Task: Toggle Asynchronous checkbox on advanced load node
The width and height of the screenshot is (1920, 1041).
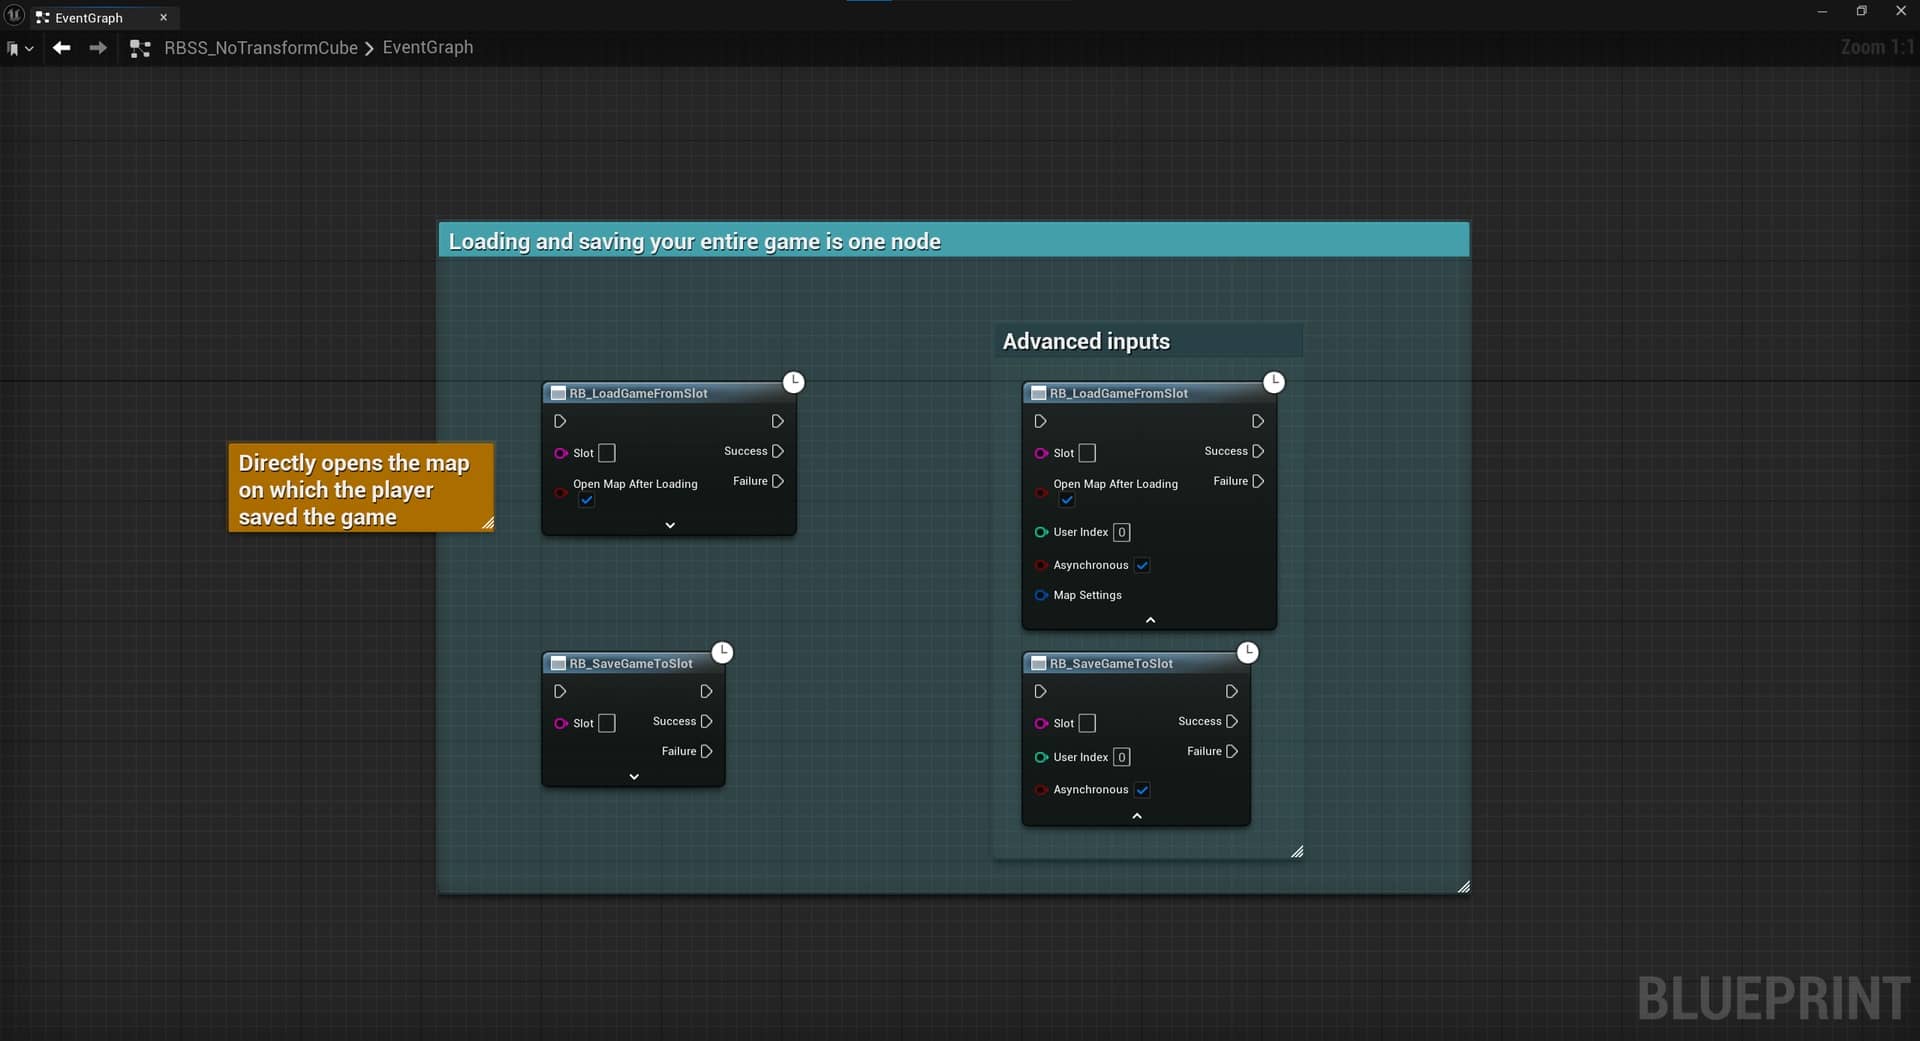Action: (1142, 565)
